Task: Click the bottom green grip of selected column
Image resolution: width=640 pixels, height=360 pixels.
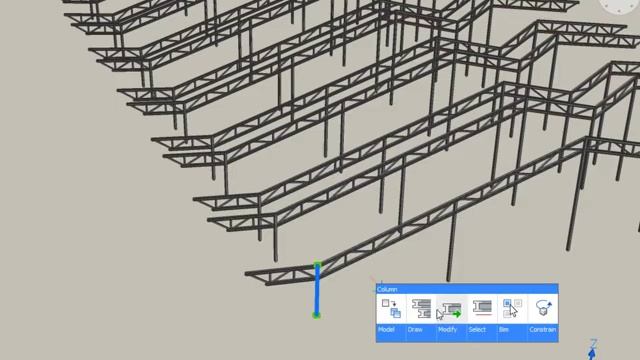Action: [x=316, y=315]
